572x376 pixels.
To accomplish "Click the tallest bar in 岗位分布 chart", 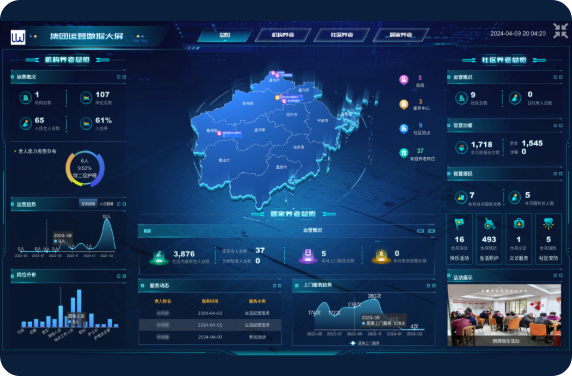I will [79, 308].
